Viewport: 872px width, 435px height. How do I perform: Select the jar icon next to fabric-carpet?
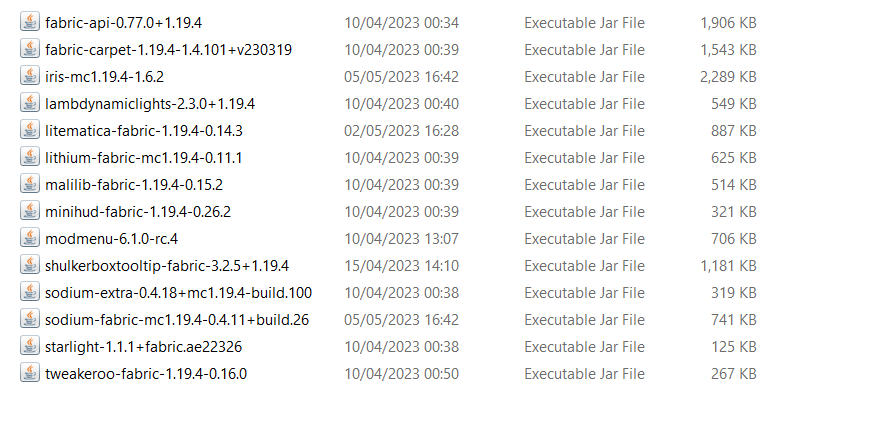click(29, 48)
